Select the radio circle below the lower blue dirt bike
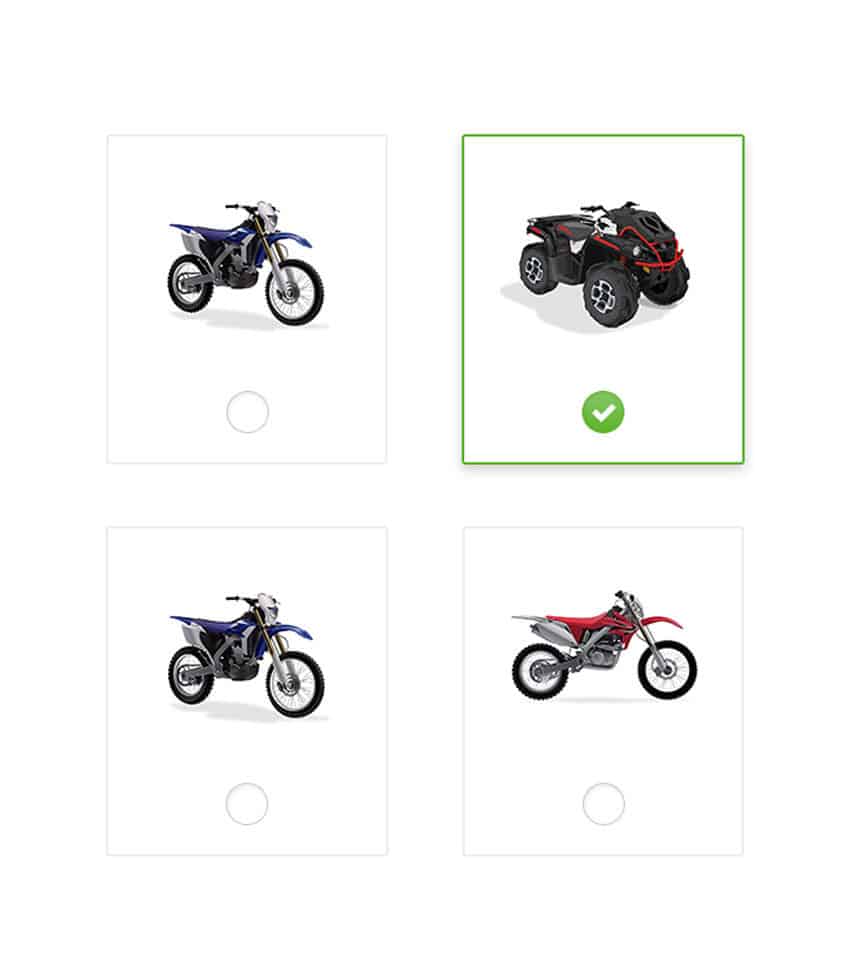The image size is (848, 976). (247, 804)
